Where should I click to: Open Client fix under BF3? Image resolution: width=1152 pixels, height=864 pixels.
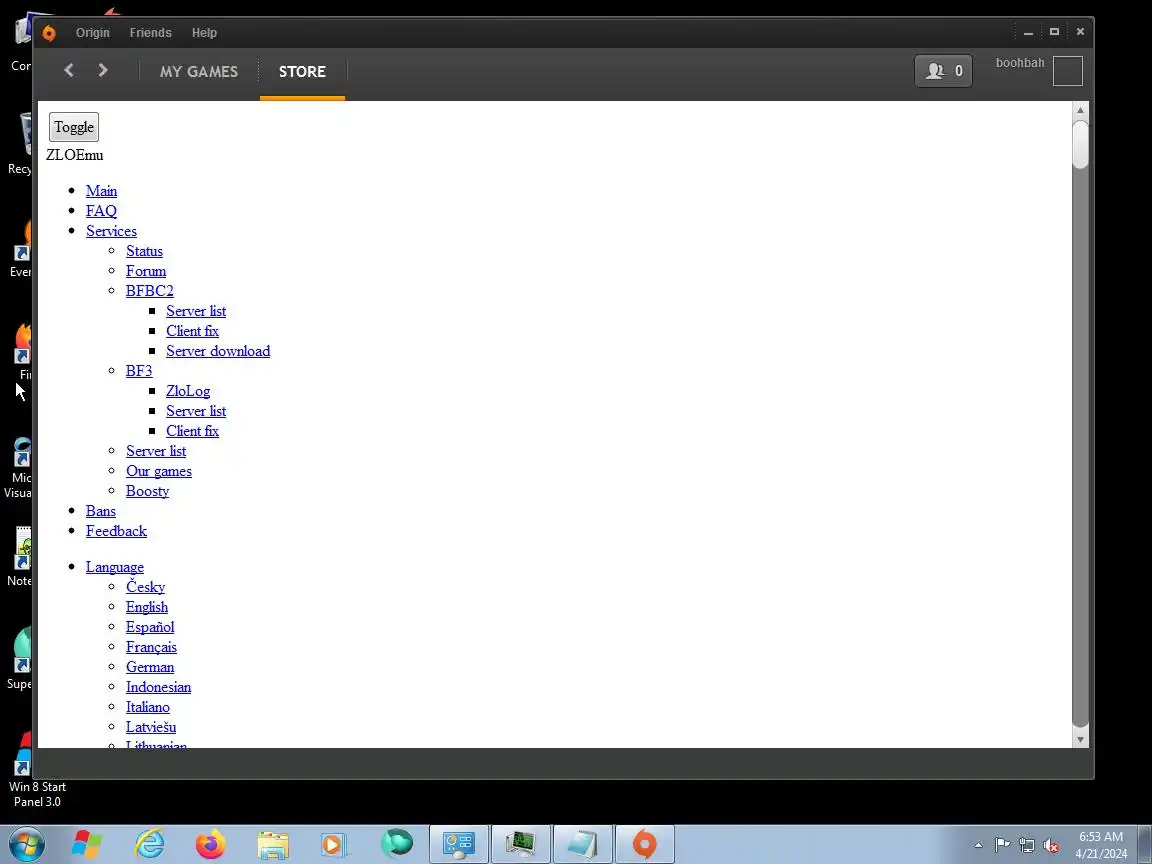pyautogui.click(x=192, y=431)
